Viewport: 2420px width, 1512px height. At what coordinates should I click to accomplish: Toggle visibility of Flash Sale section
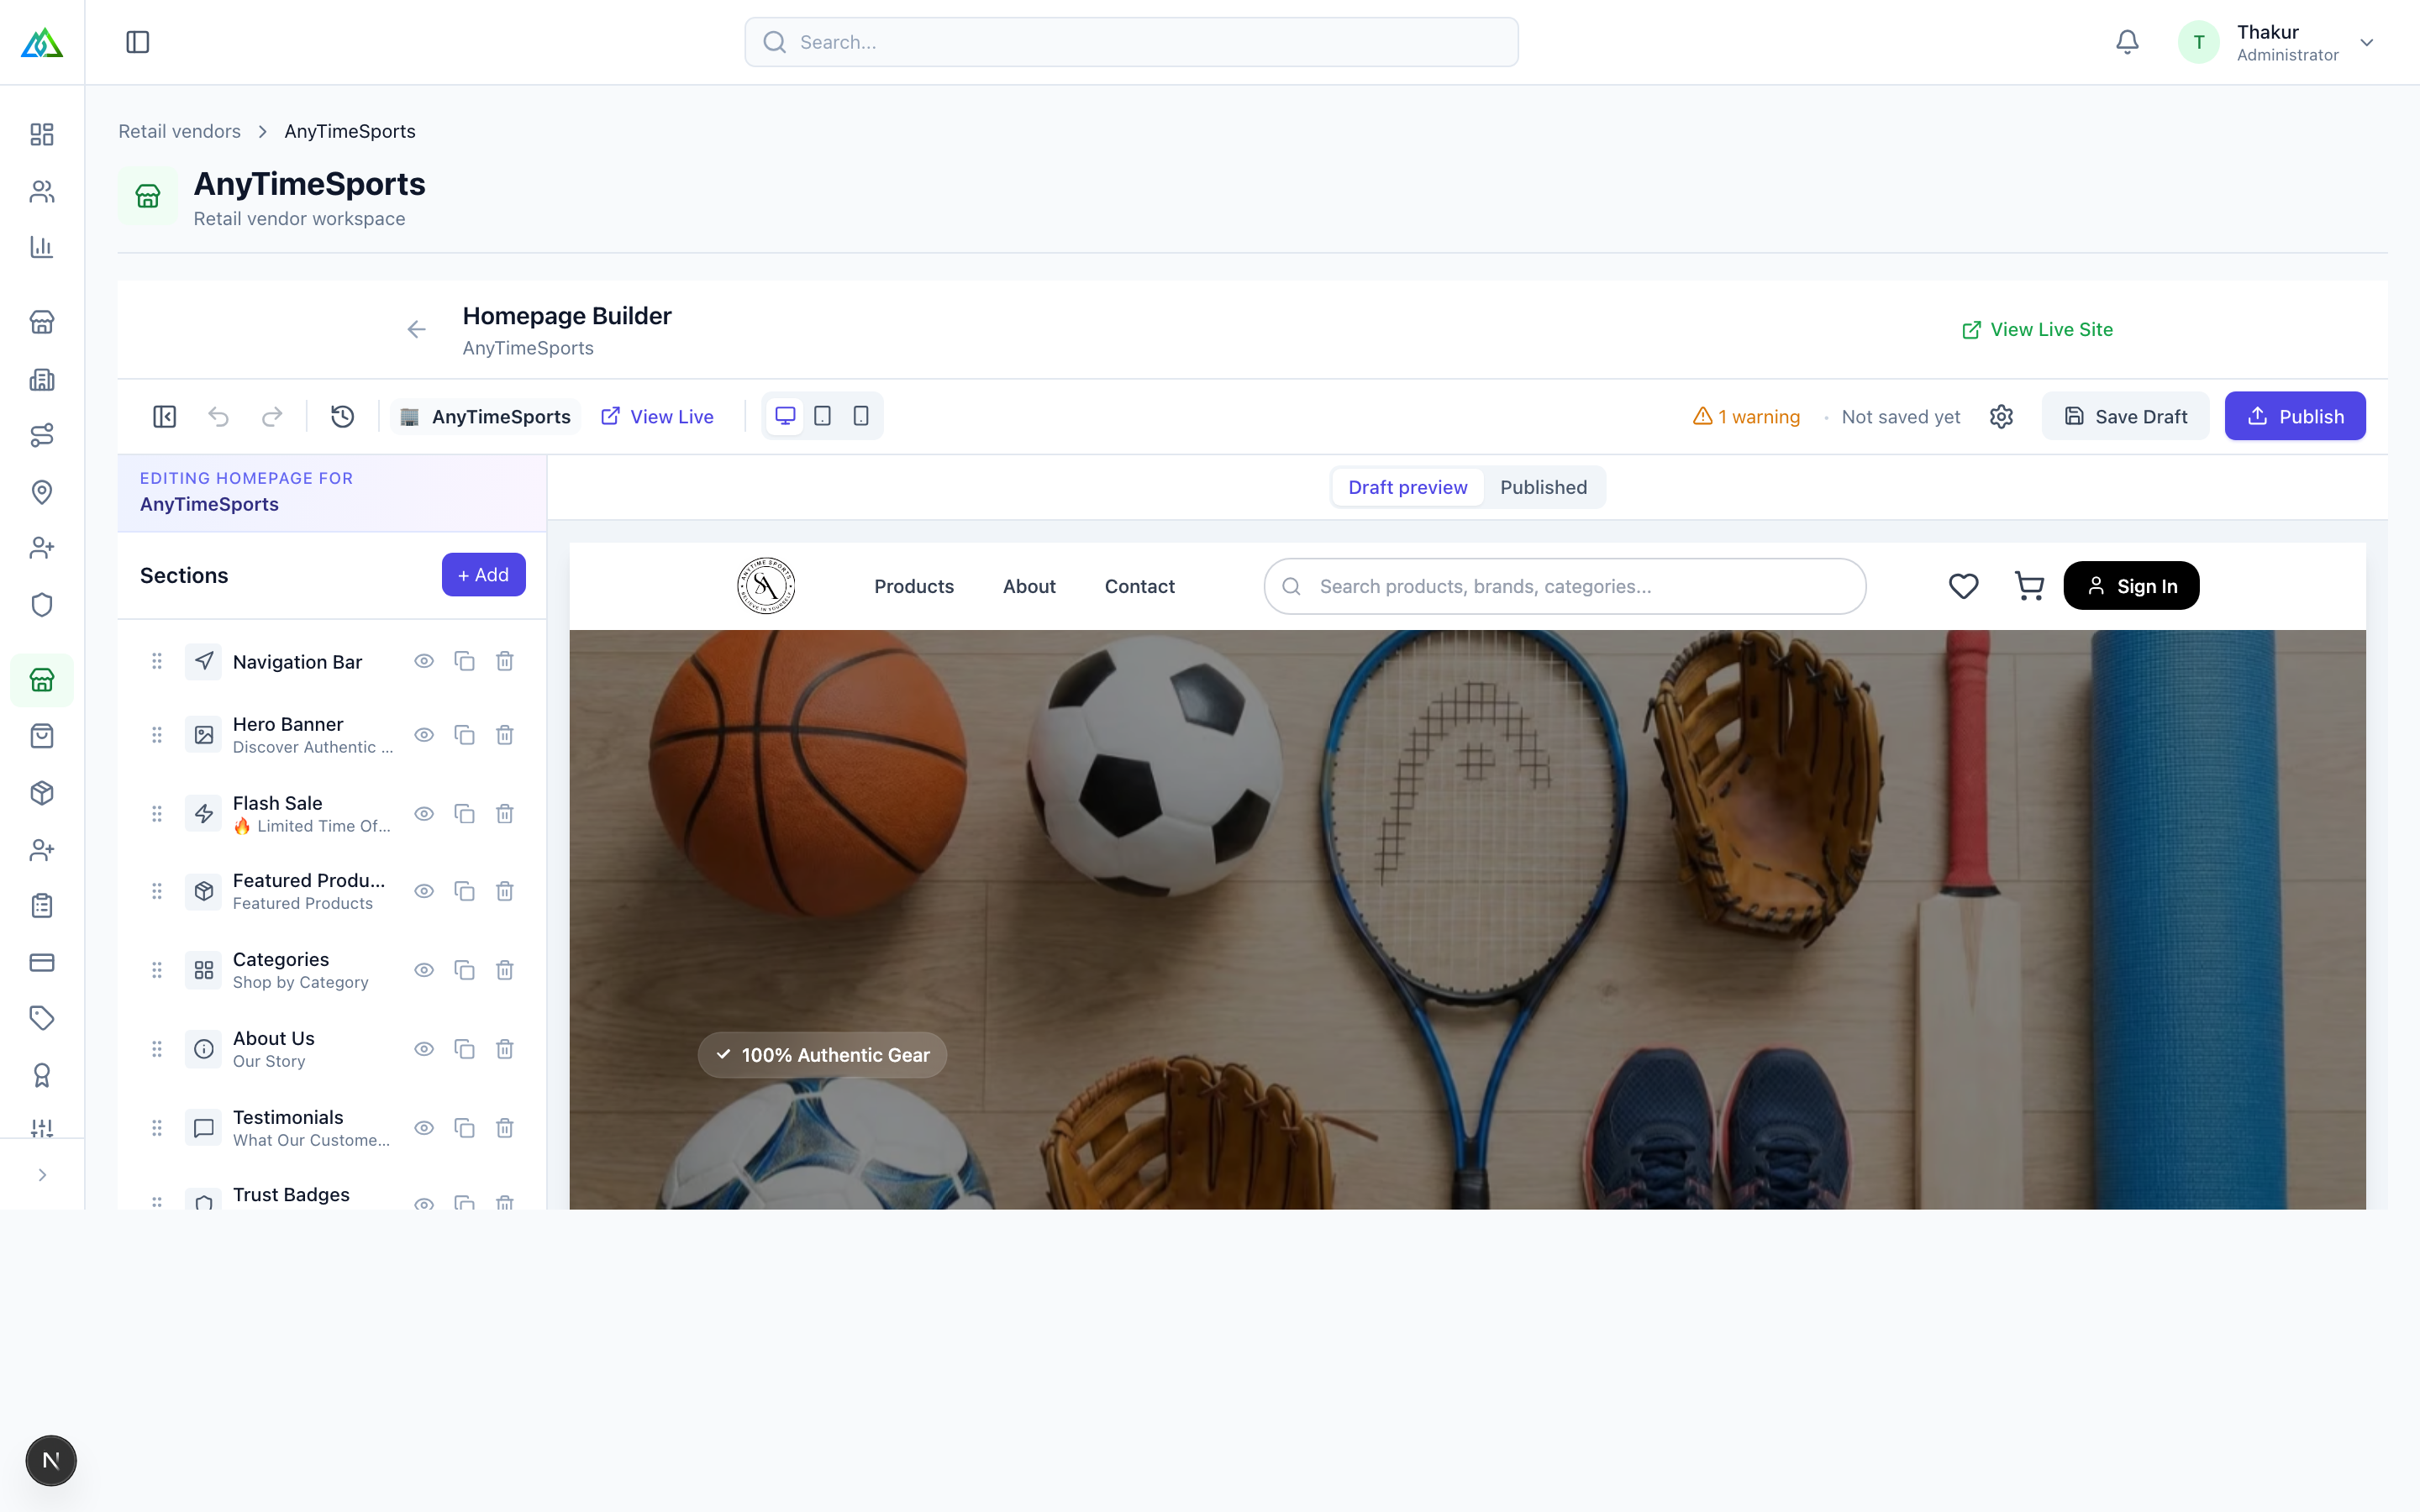click(424, 814)
